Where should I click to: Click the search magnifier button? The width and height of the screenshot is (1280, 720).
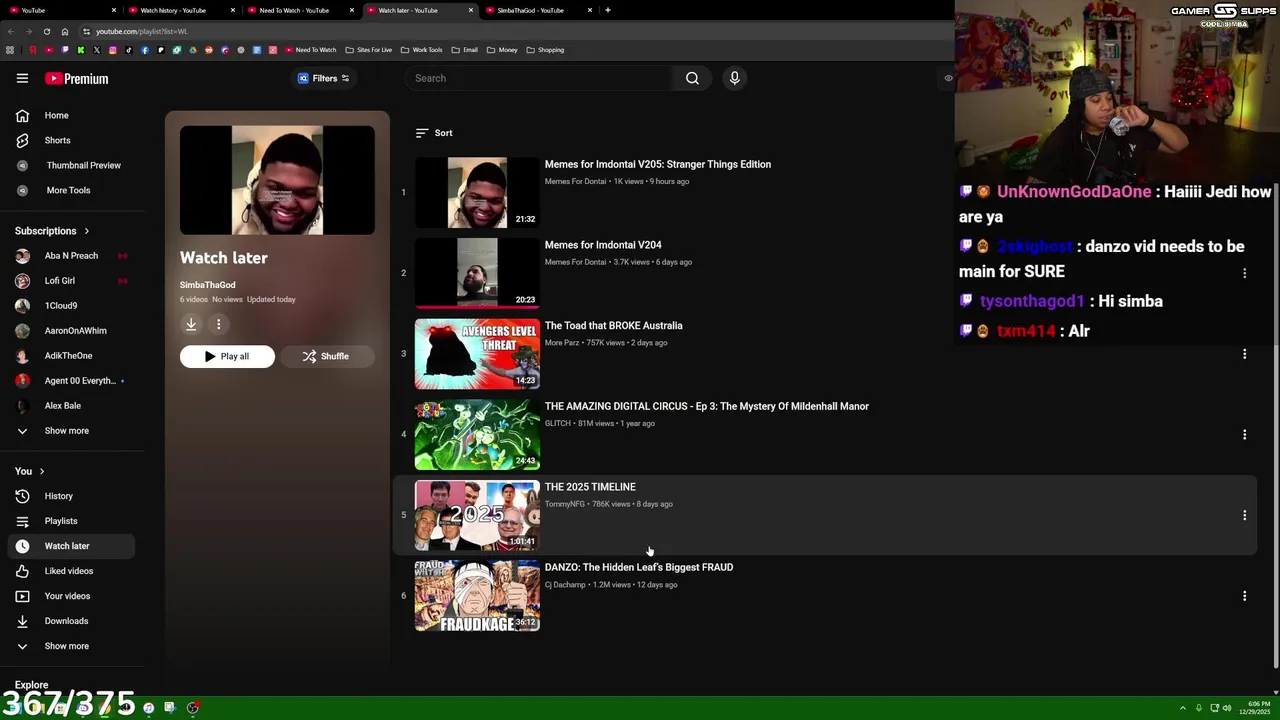tap(692, 78)
